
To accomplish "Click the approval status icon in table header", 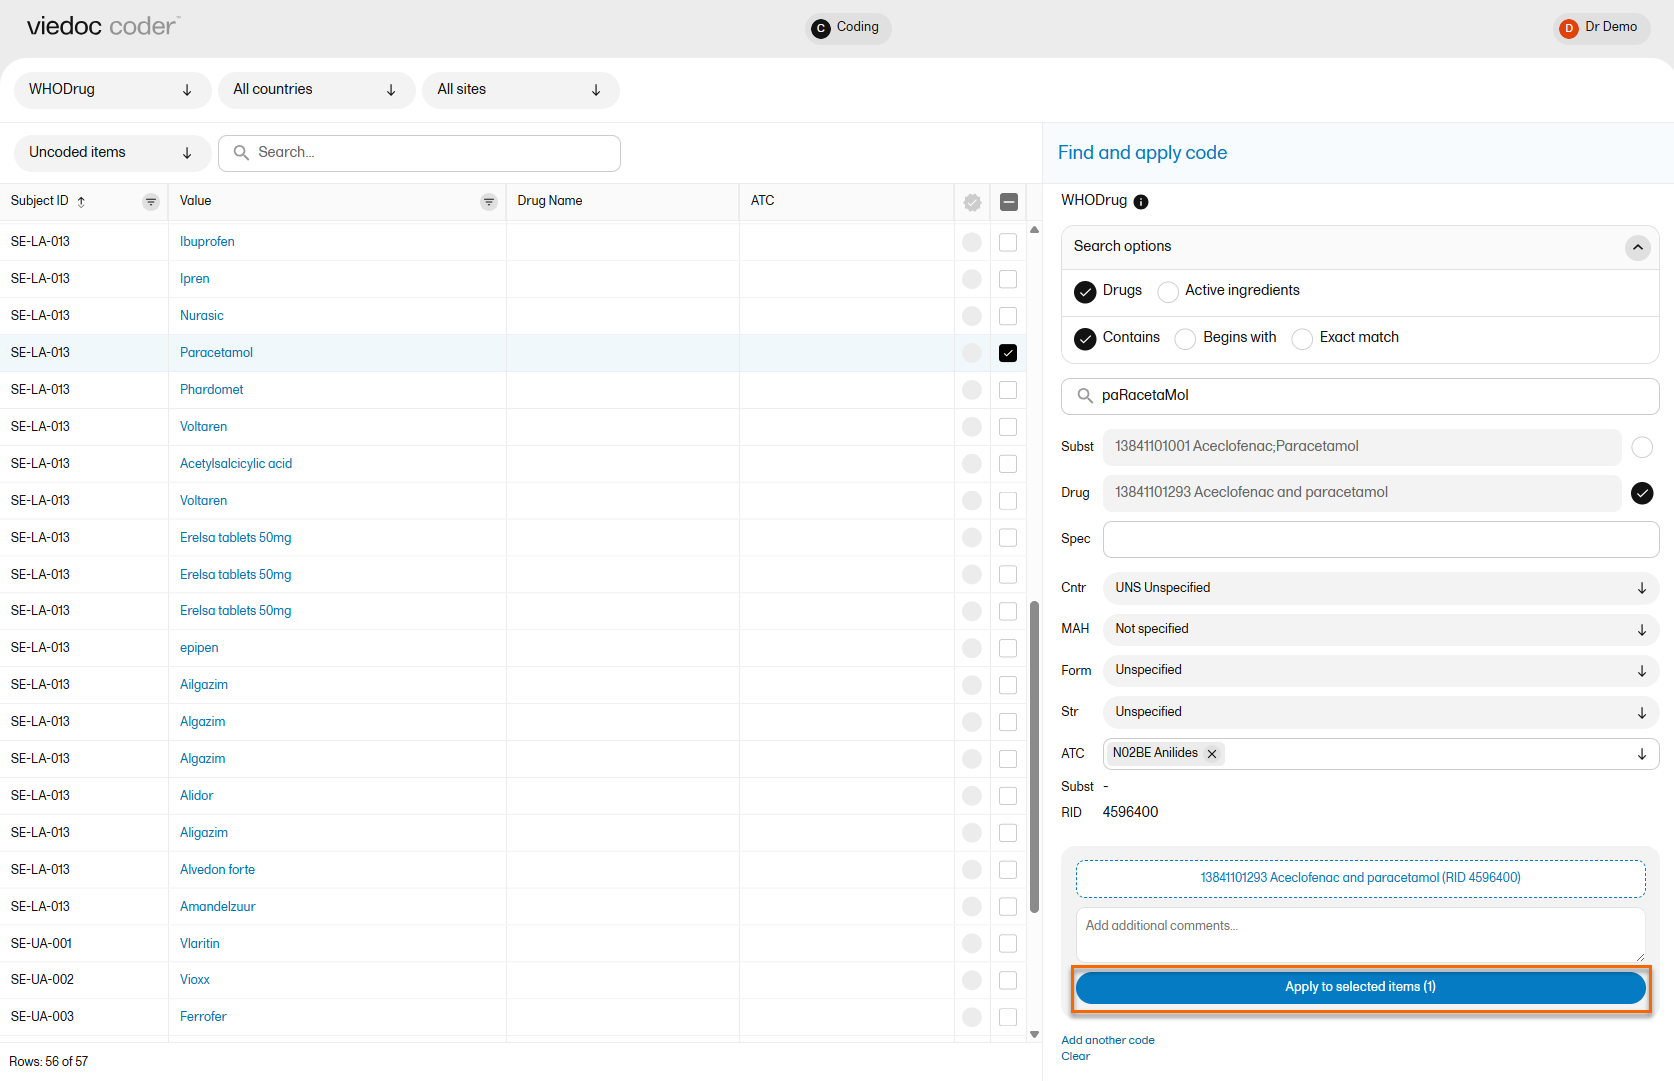I will click(972, 203).
